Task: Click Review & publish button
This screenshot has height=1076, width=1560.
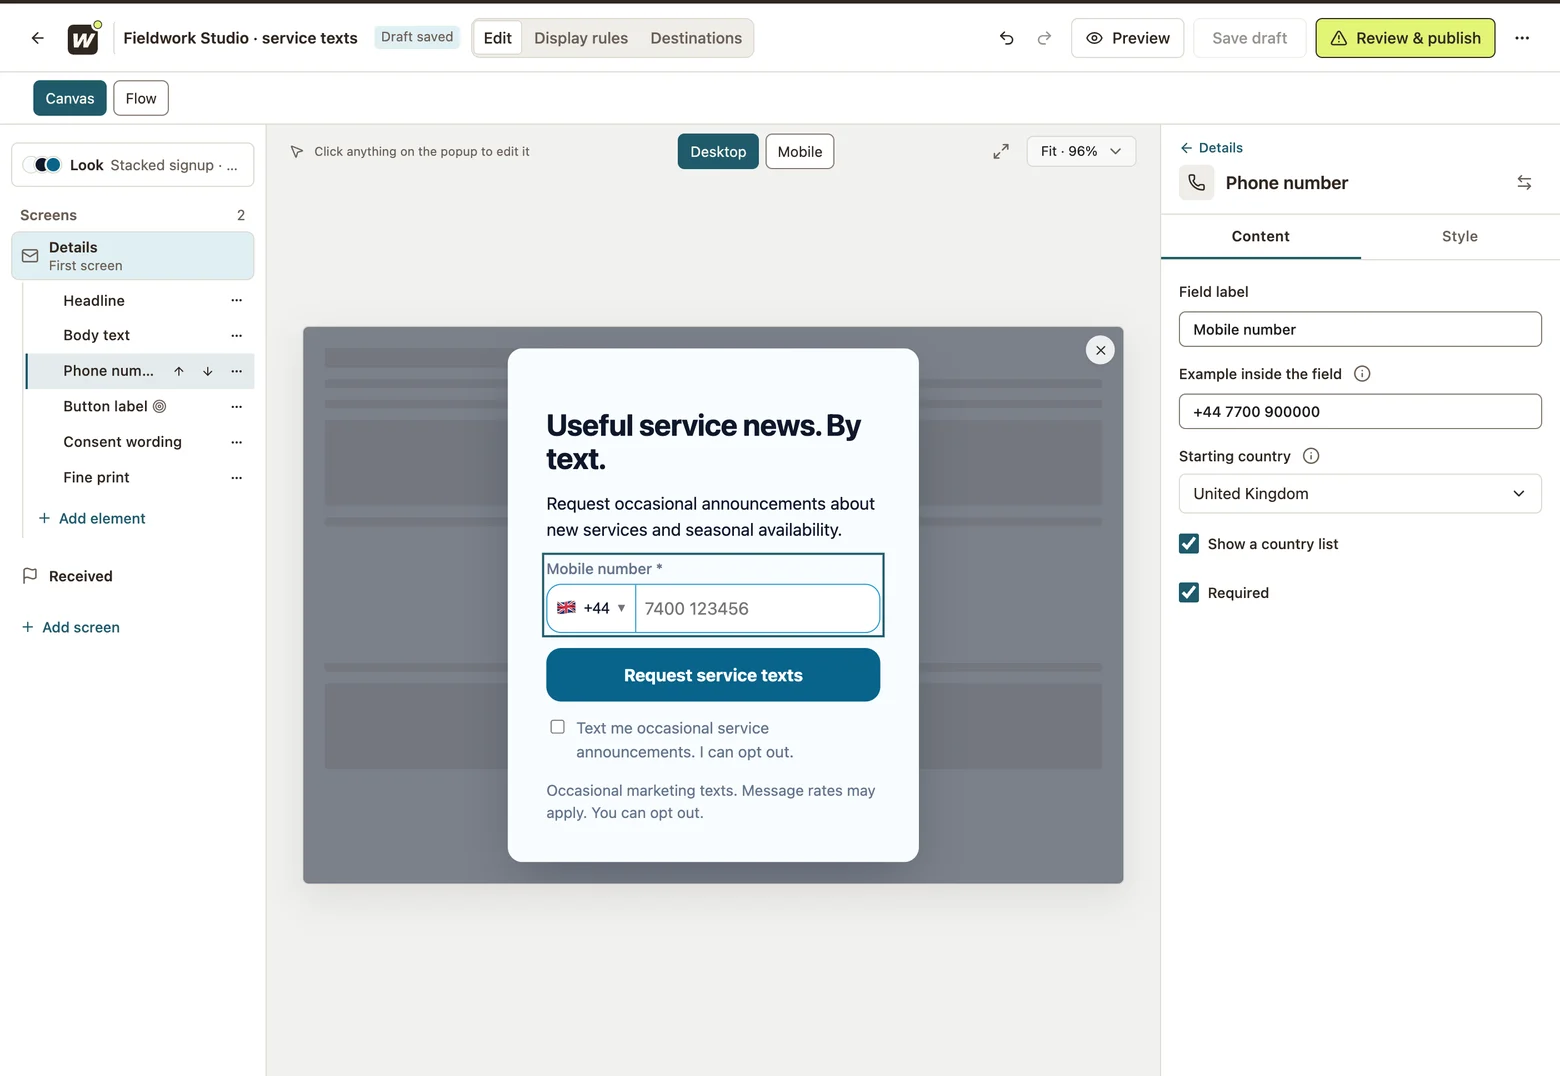Action: tap(1405, 38)
